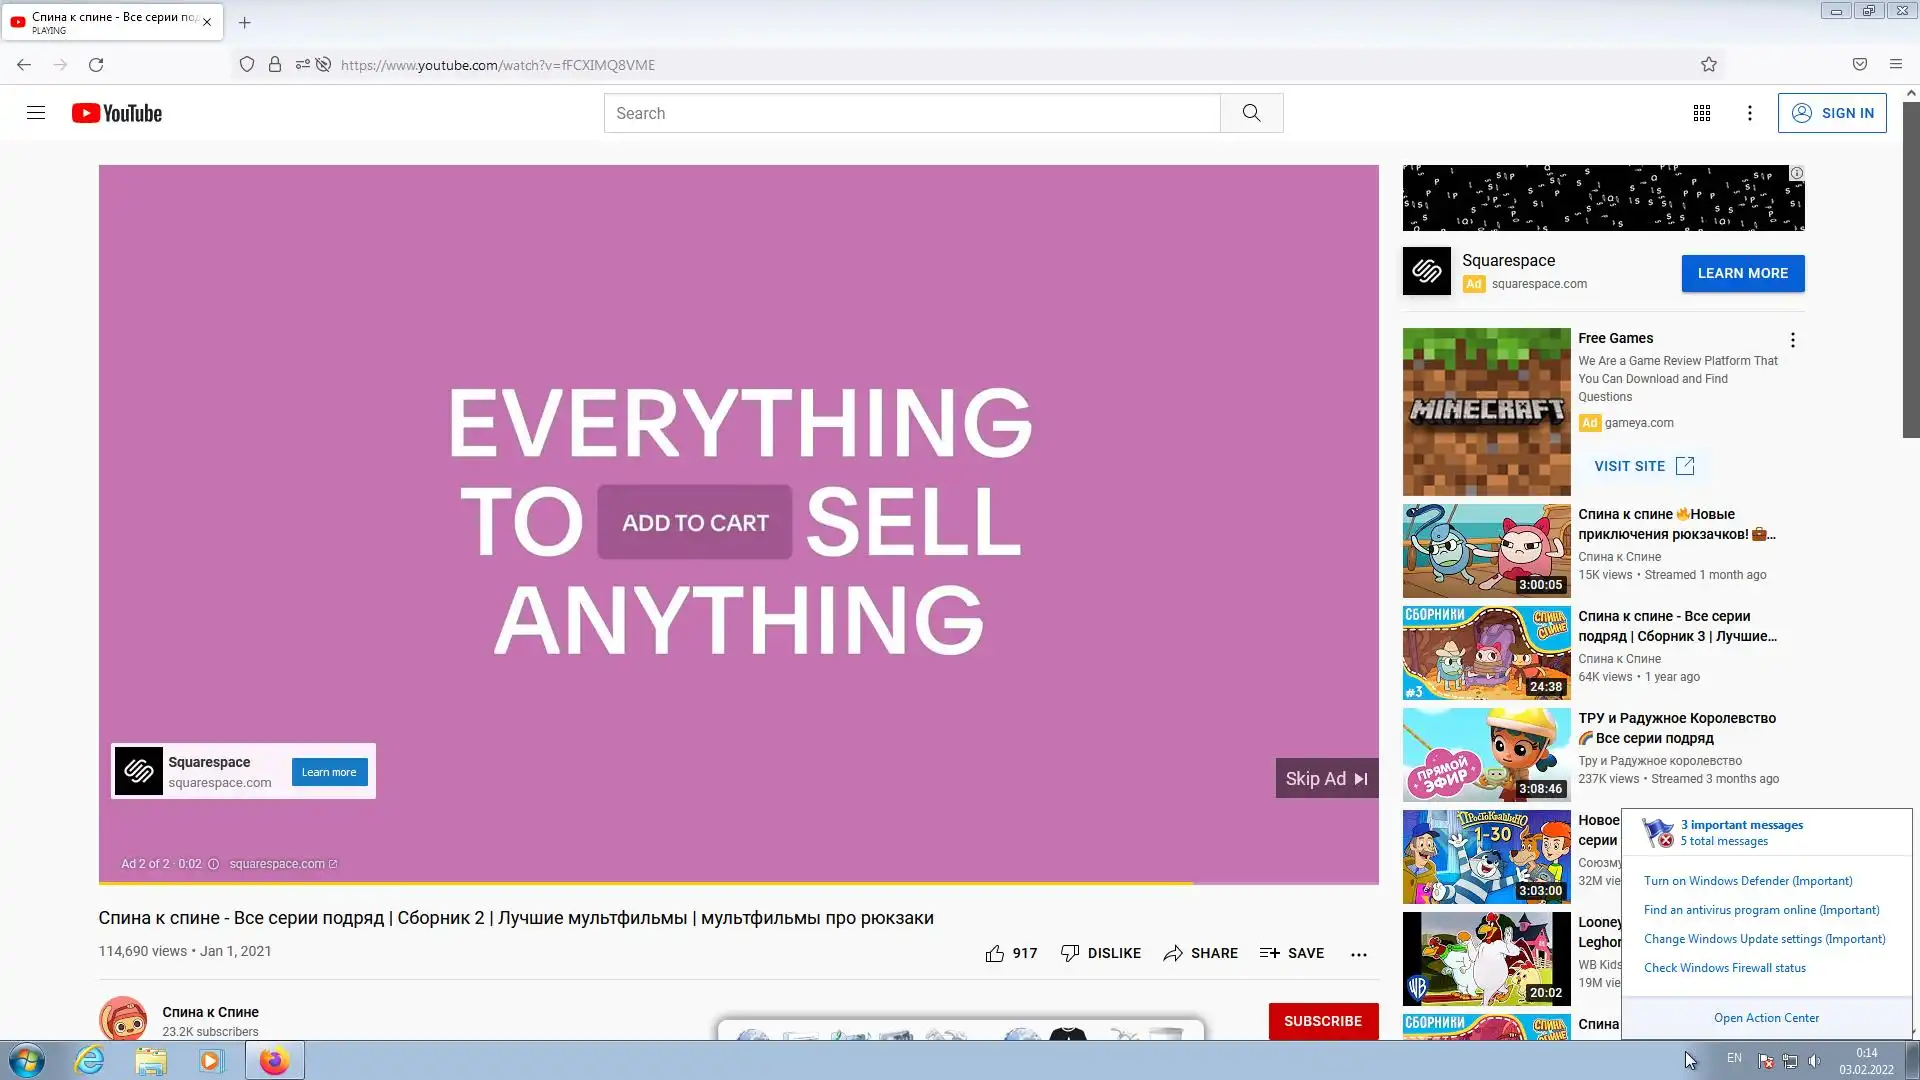Open the YouTube apps grid icon
This screenshot has height=1080, width=1920.
[x=1701, y=113]
